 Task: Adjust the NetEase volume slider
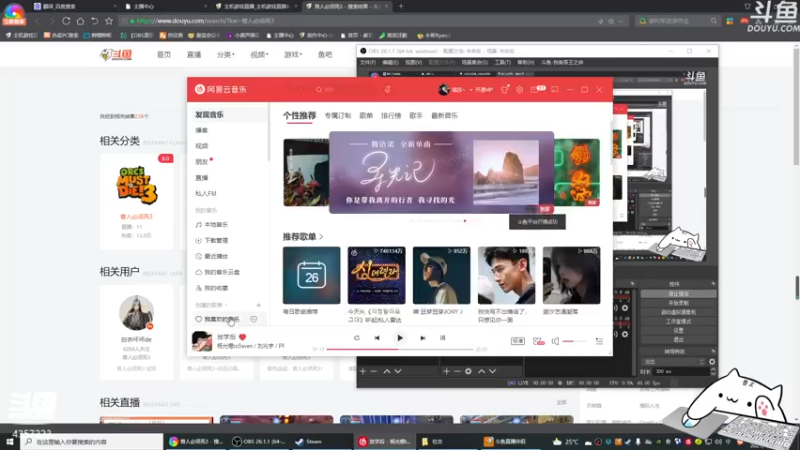pyautogui.click(x=574, y=341)
